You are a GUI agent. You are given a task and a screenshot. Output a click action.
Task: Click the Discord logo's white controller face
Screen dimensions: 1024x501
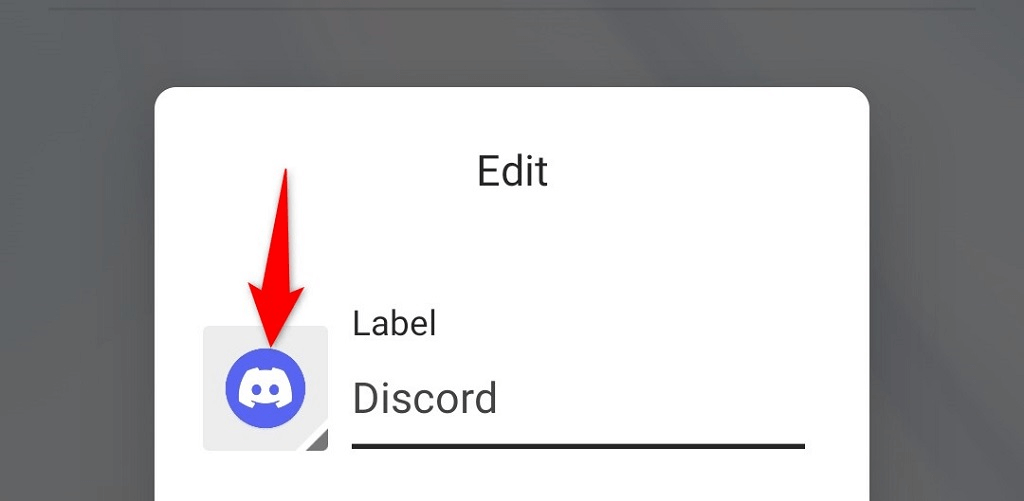pyautogui.click(x=265, y=390)
